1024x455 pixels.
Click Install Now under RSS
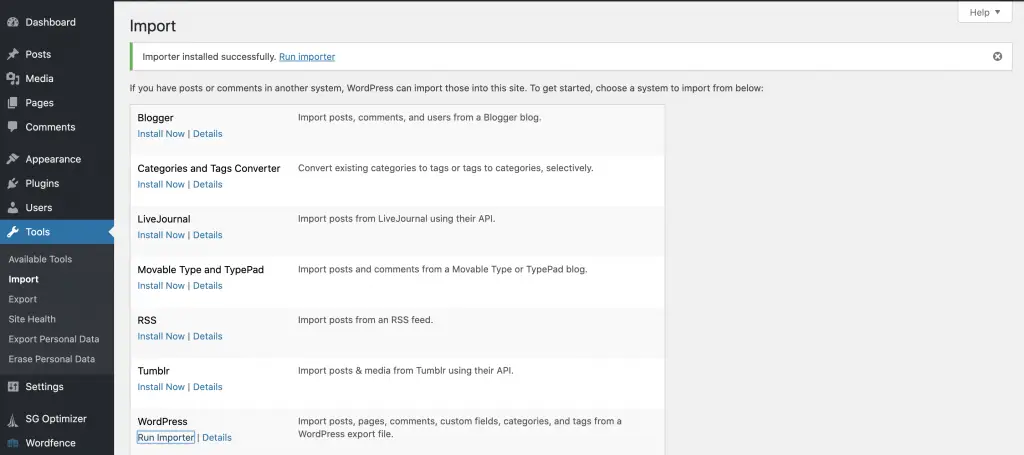tap(161, 336)
